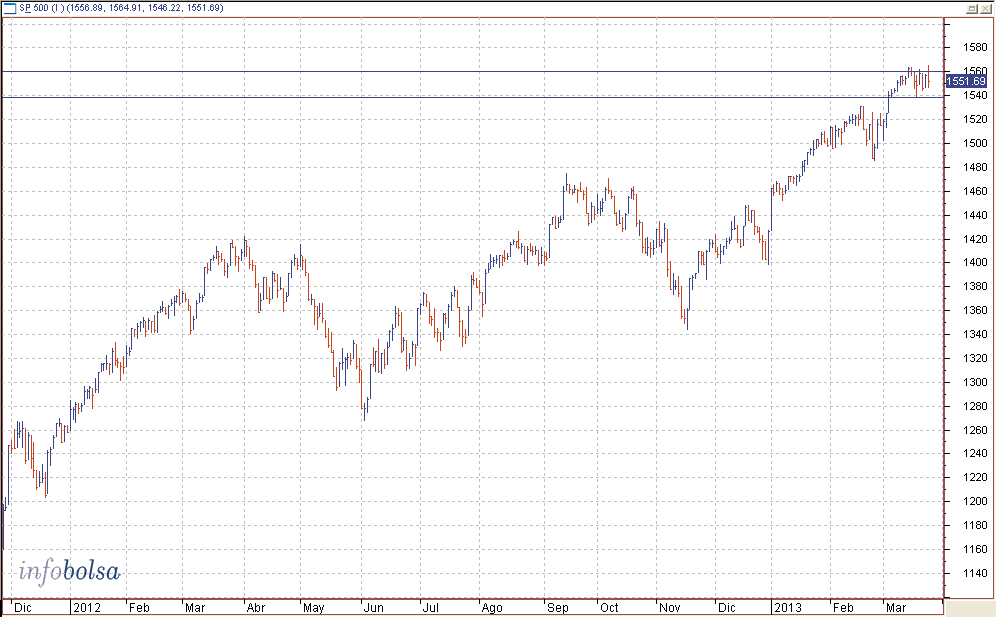Click the leftmost Dic label on time axis

pos(20,607)
